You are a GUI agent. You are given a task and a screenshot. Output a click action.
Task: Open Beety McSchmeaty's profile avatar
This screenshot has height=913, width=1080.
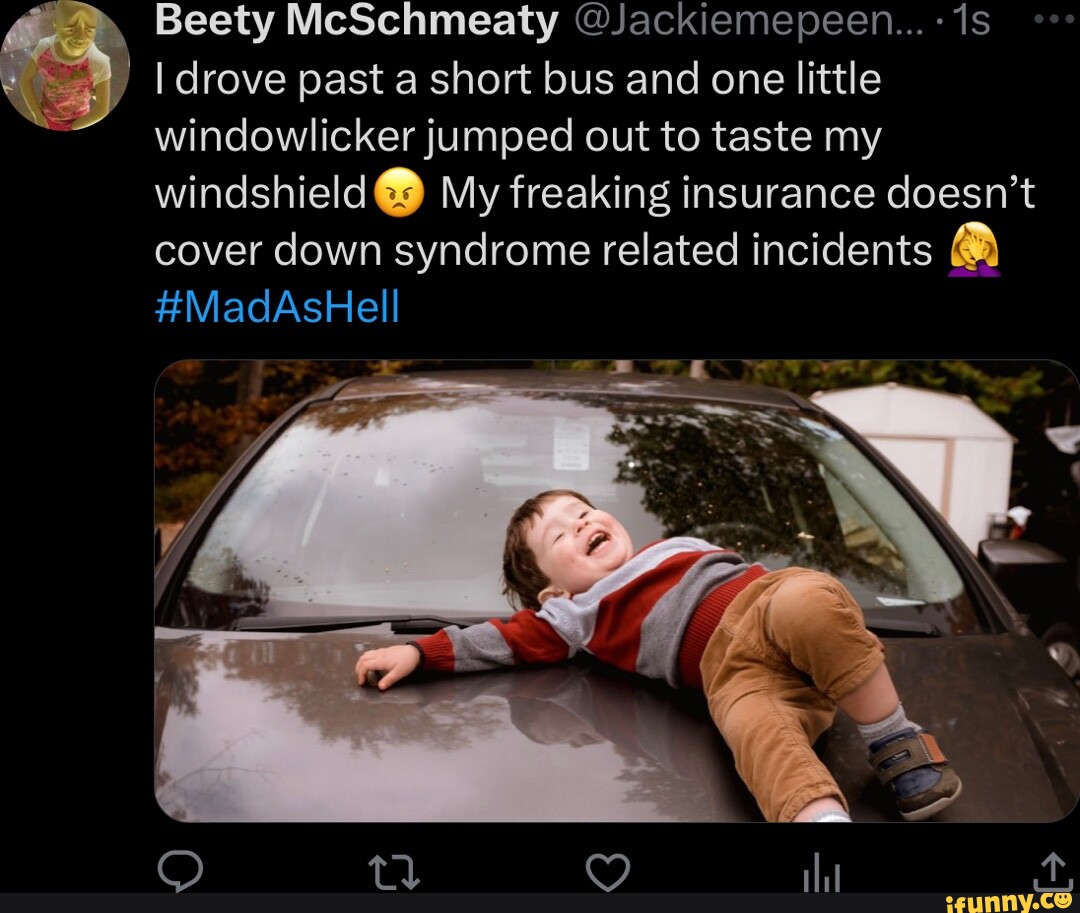[x=65, y=65]
